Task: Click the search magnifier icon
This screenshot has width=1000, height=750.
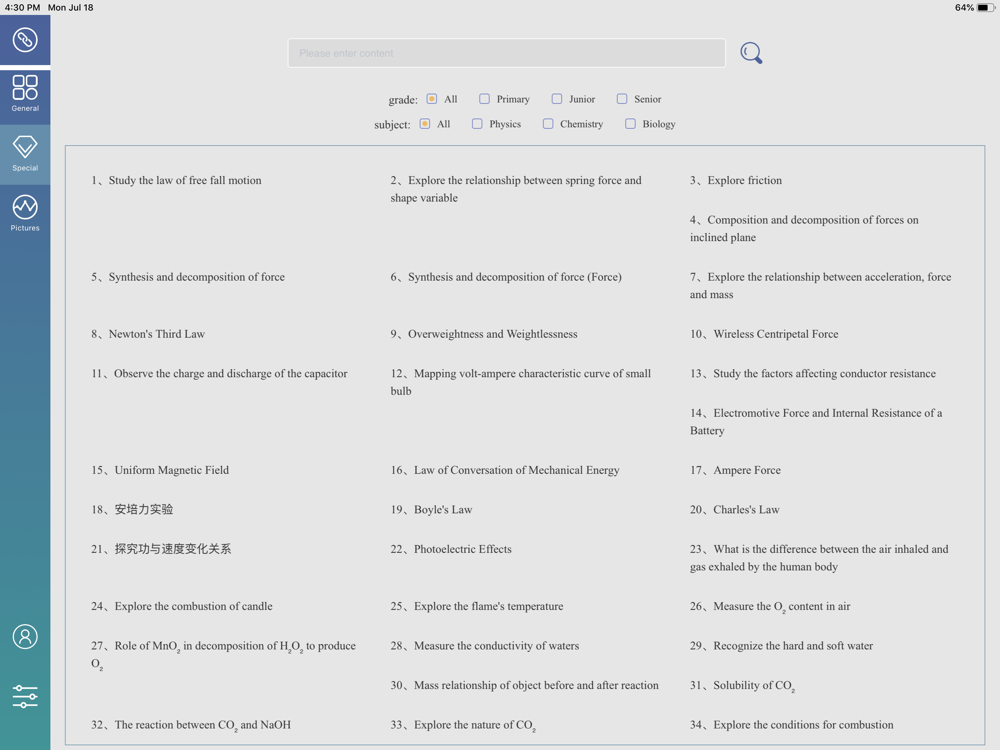Action: tap(751, 53)
